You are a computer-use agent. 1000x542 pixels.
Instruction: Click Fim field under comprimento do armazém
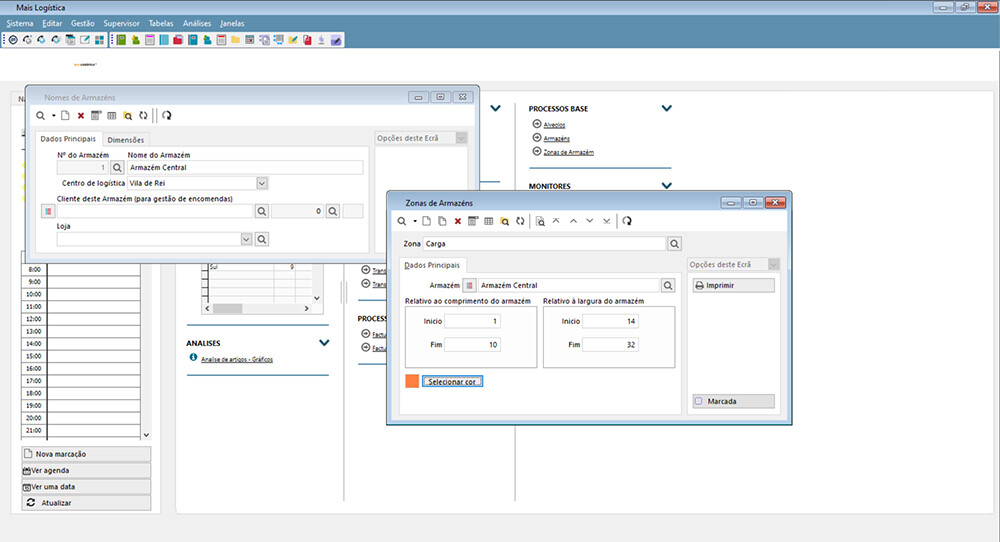[x=472, y=345]
